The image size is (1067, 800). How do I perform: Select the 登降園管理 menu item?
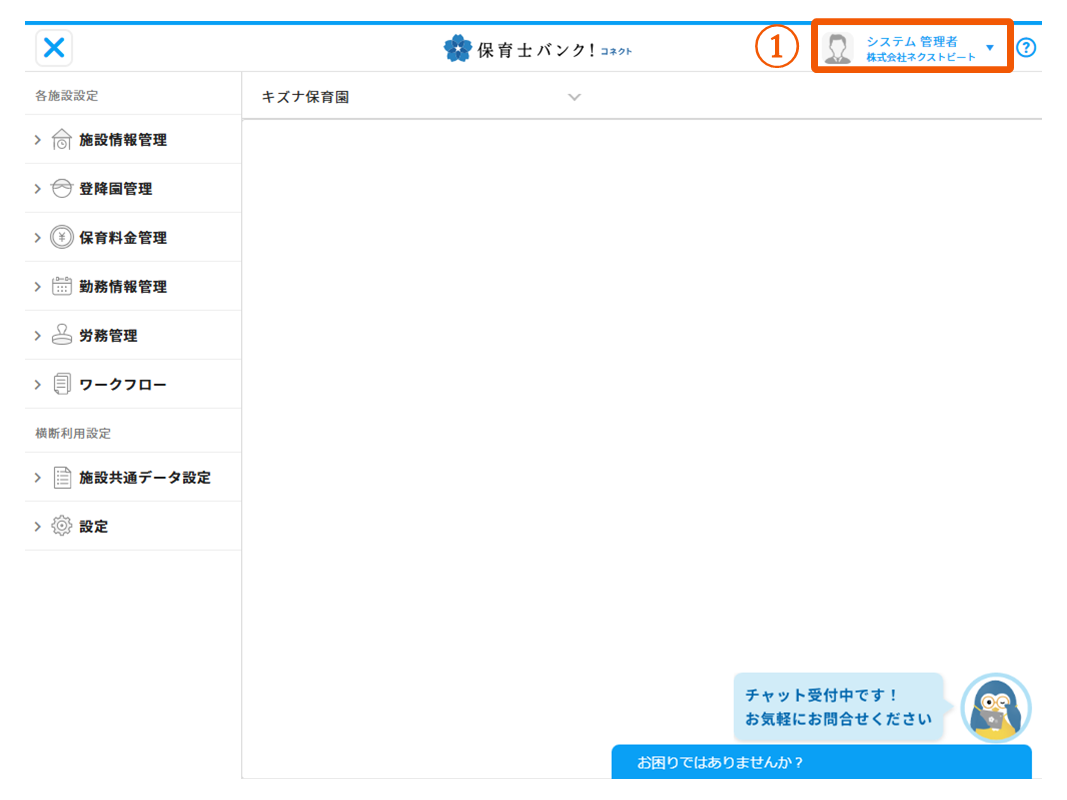coord(116,189)
